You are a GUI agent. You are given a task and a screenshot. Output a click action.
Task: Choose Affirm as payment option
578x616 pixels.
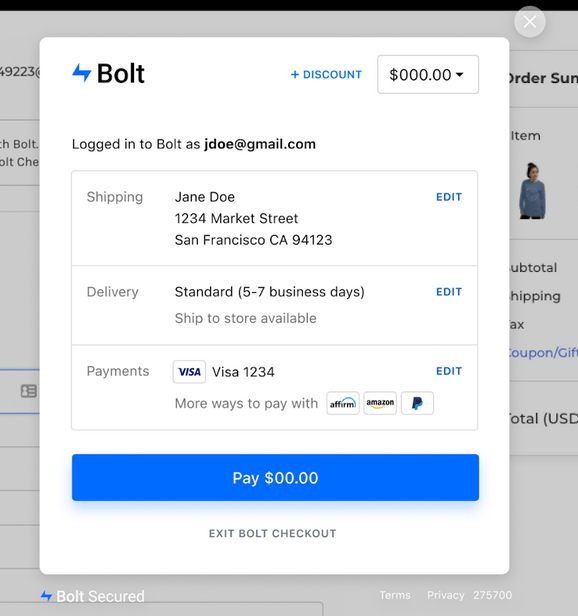click(343, 403)
